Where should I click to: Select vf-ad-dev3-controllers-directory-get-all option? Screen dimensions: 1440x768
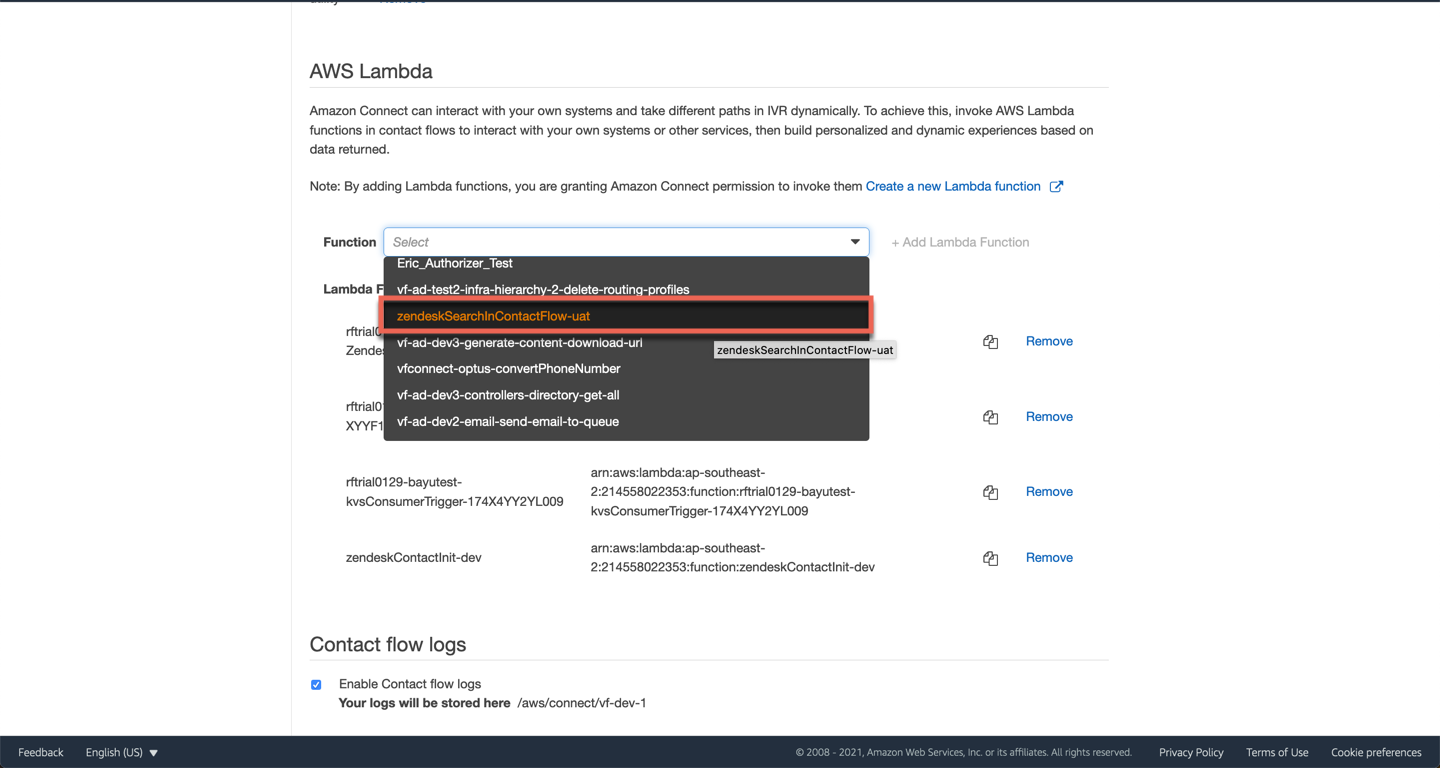pyautogui.click(x=508, y=395)
